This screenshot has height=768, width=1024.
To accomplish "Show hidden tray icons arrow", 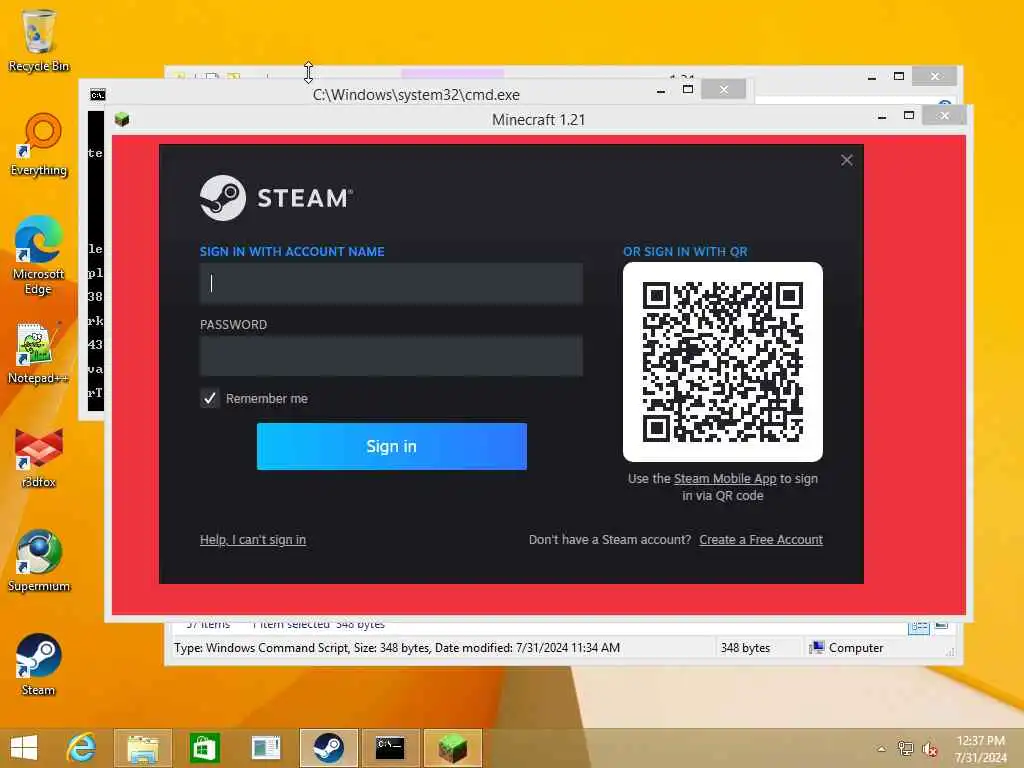I will click(x=881, y=749).
